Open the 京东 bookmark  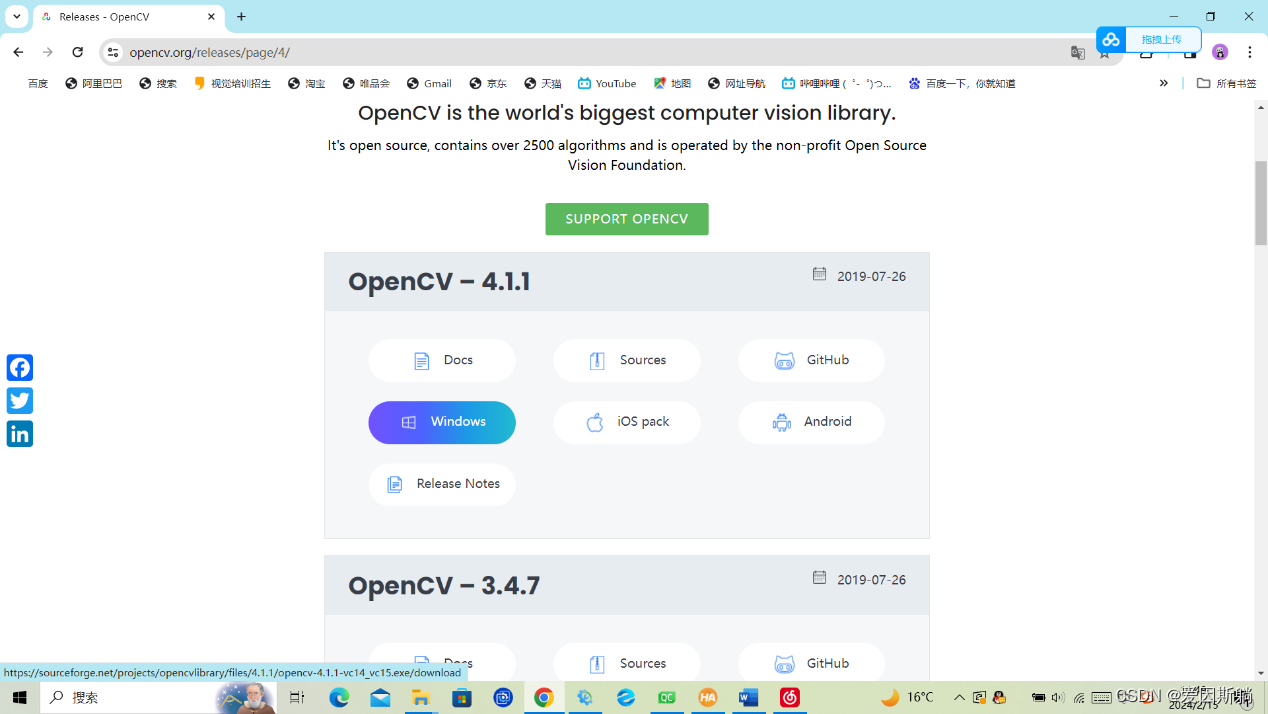488,83
